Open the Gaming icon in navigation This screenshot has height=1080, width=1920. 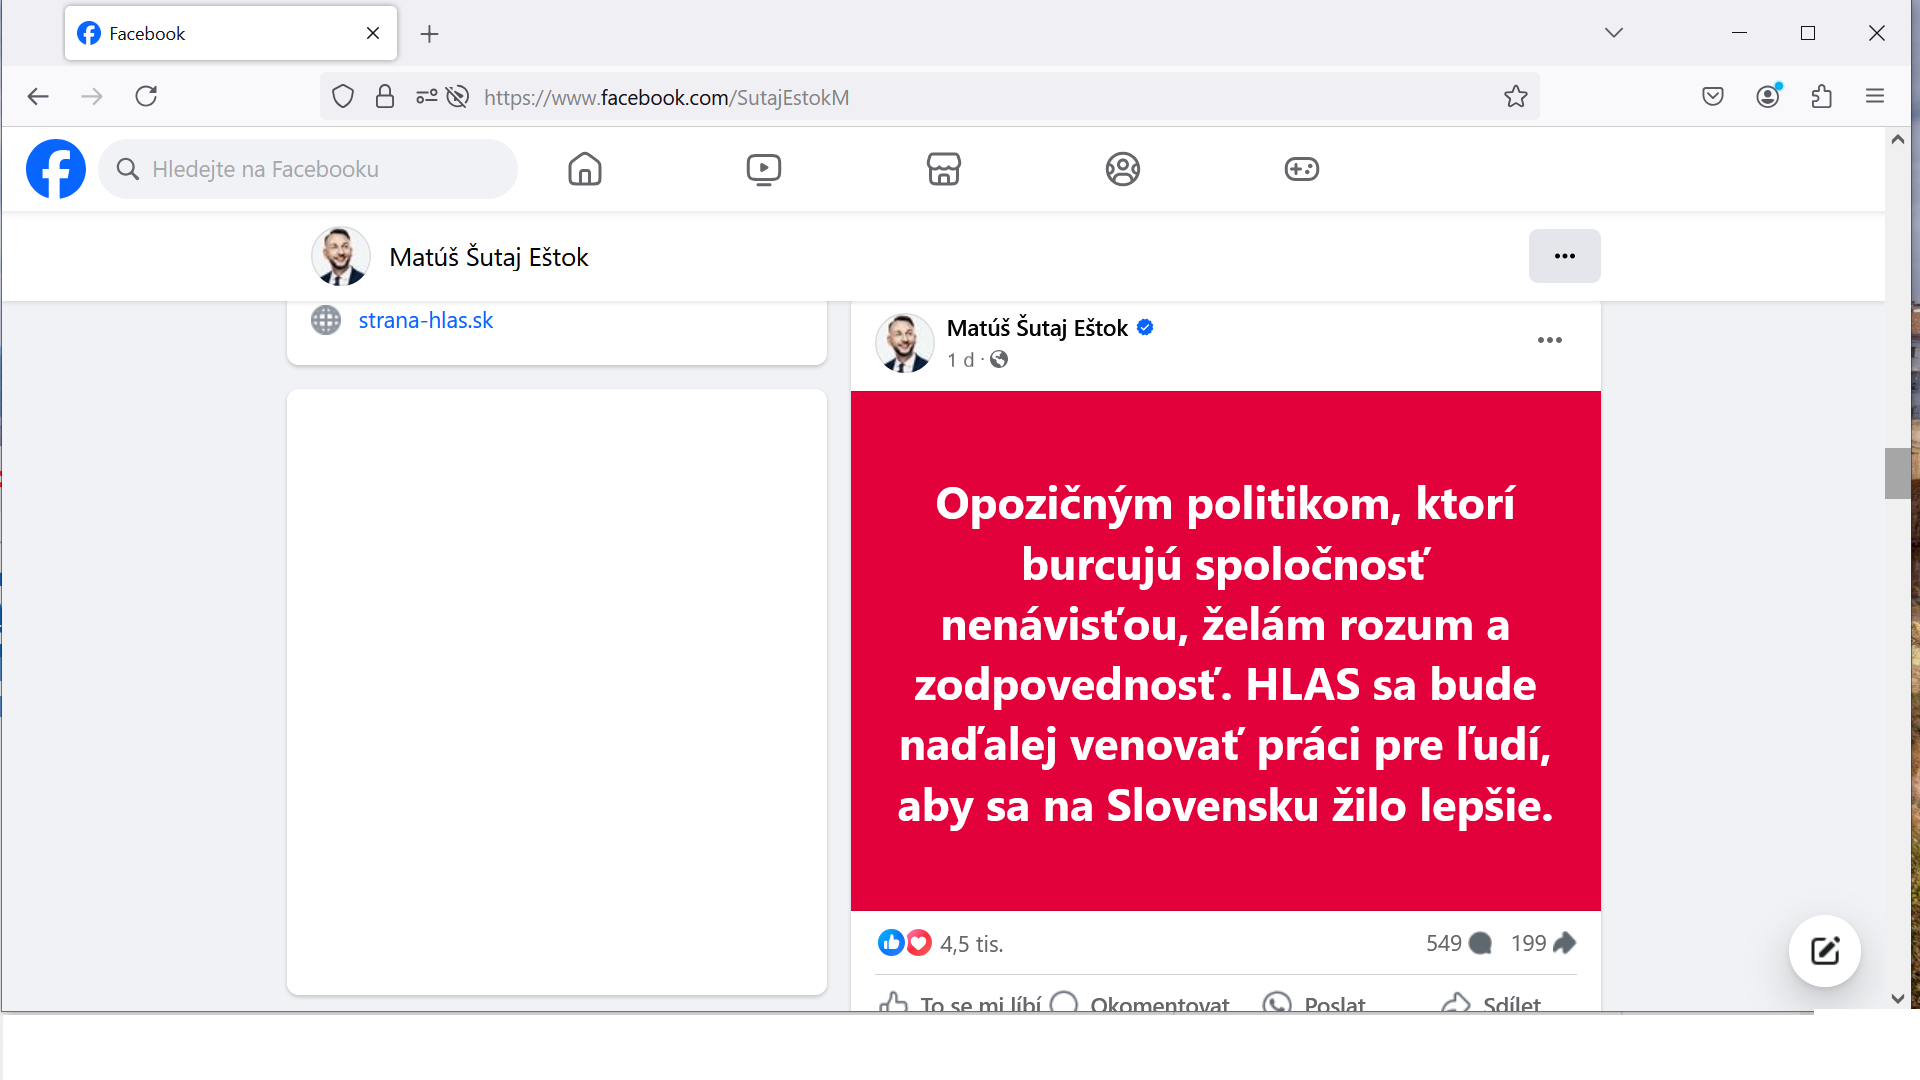(1301, 169)
